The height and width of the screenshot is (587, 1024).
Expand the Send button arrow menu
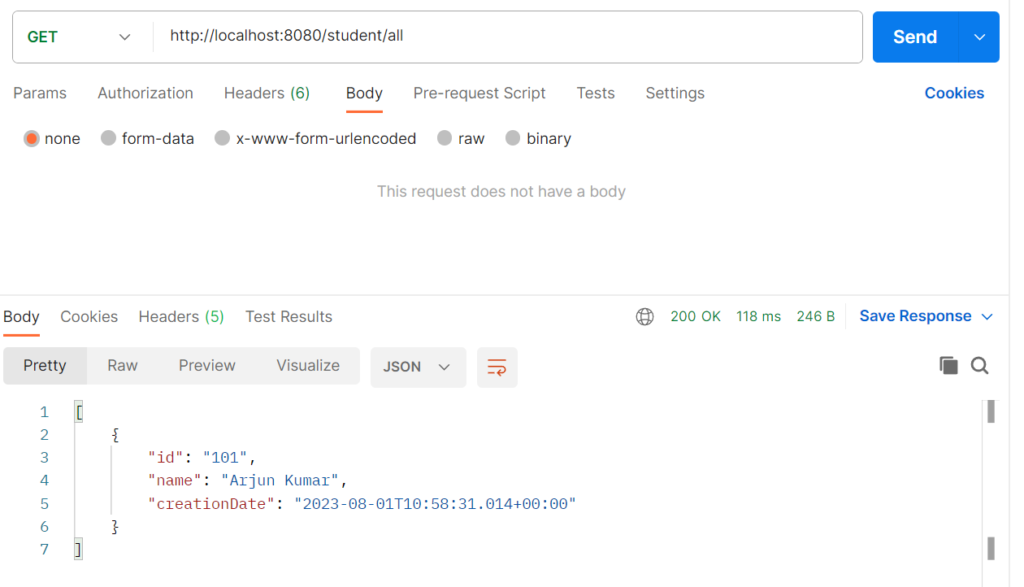pyautogui.click(x=979, y=37)
